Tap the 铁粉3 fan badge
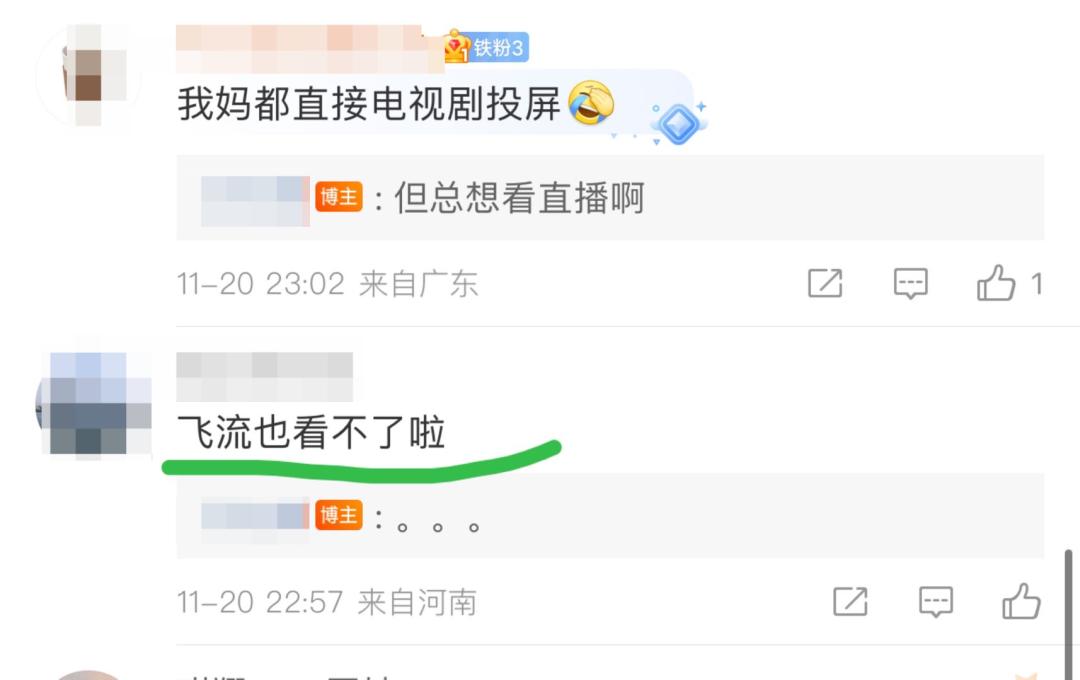Viewport: 1080px width, 680px height. [x=488, y=47]
